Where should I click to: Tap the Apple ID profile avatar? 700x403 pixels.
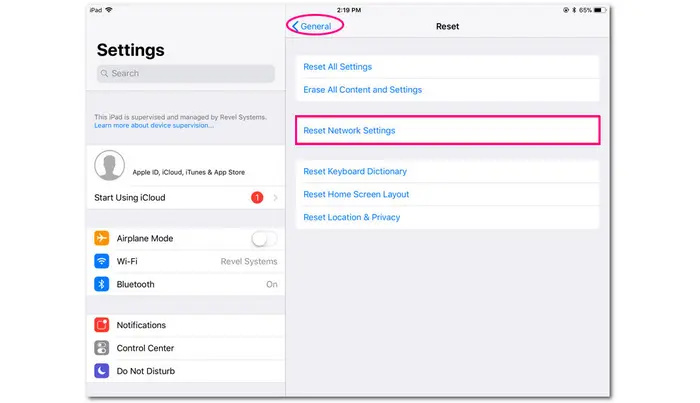[109, 165]
